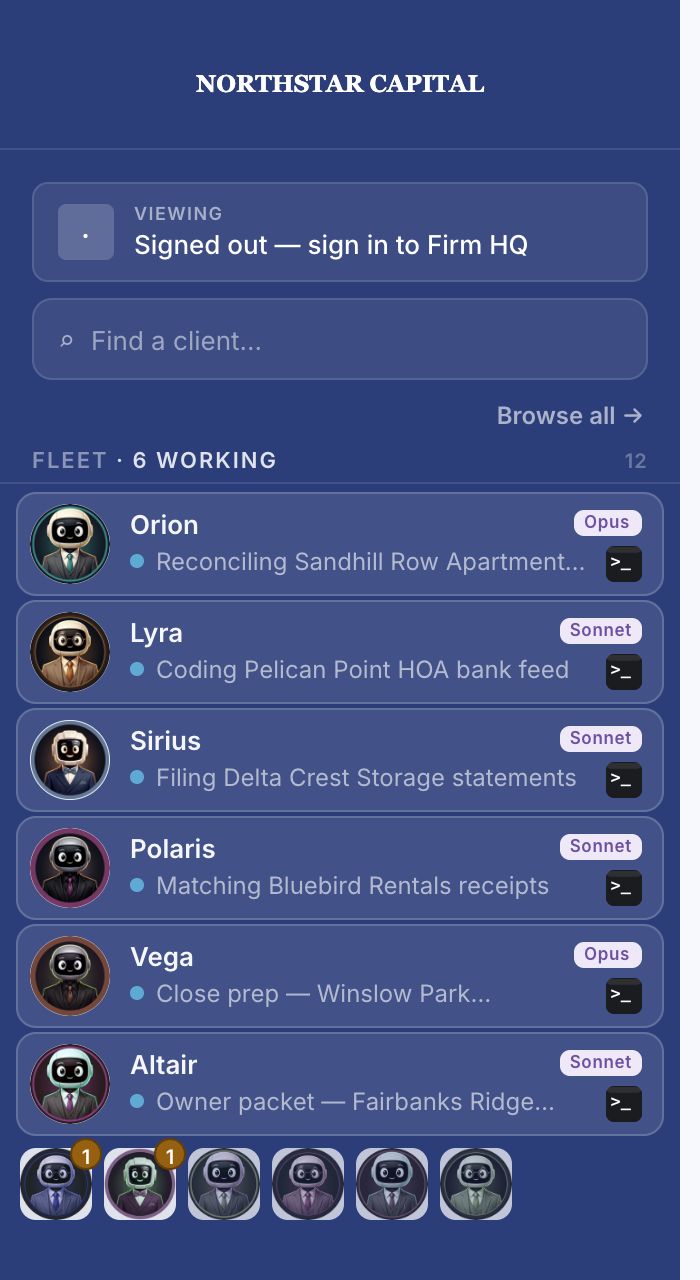Click Orion's robot avatar

70,544
